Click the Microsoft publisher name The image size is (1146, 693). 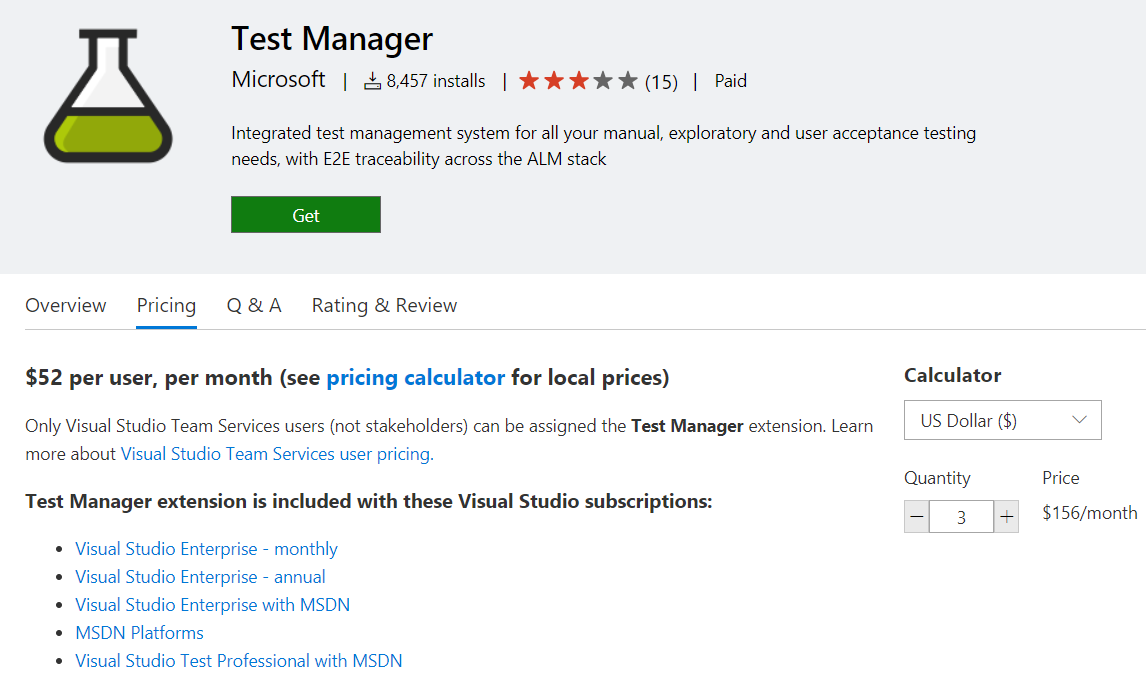click(278, 80)
